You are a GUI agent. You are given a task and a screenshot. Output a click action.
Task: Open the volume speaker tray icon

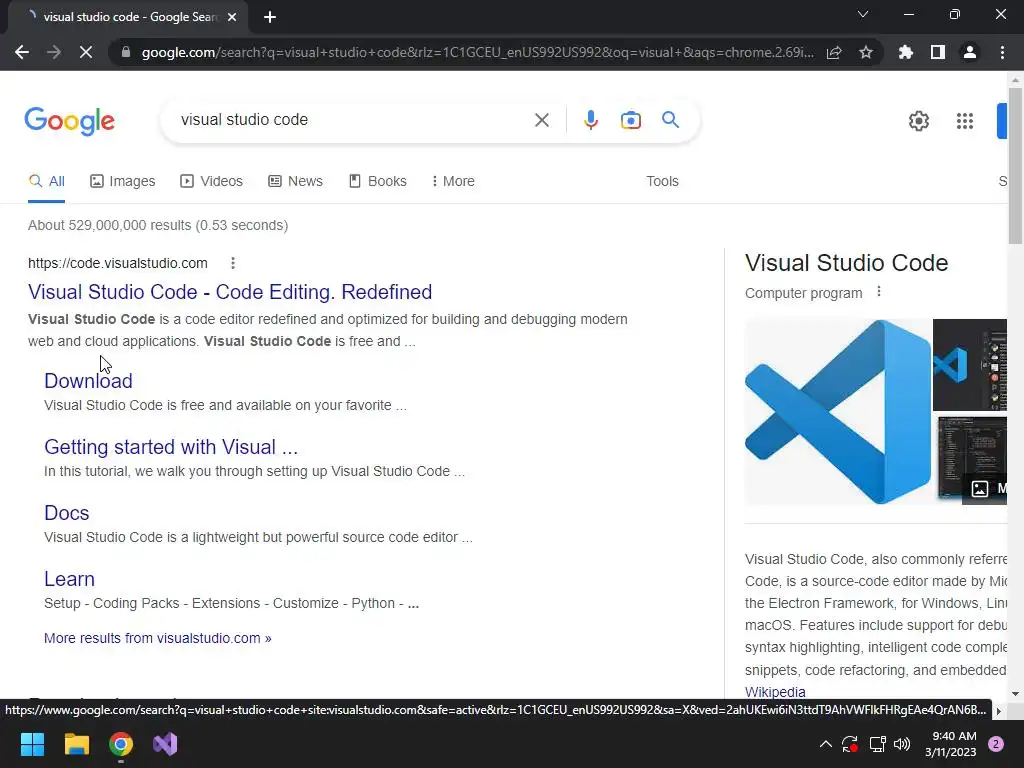(x=902, y=744)
